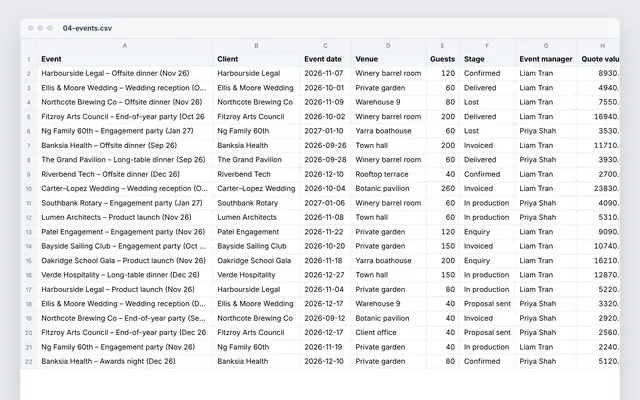Click date cell '2026-09-12'

pos(325,318)
